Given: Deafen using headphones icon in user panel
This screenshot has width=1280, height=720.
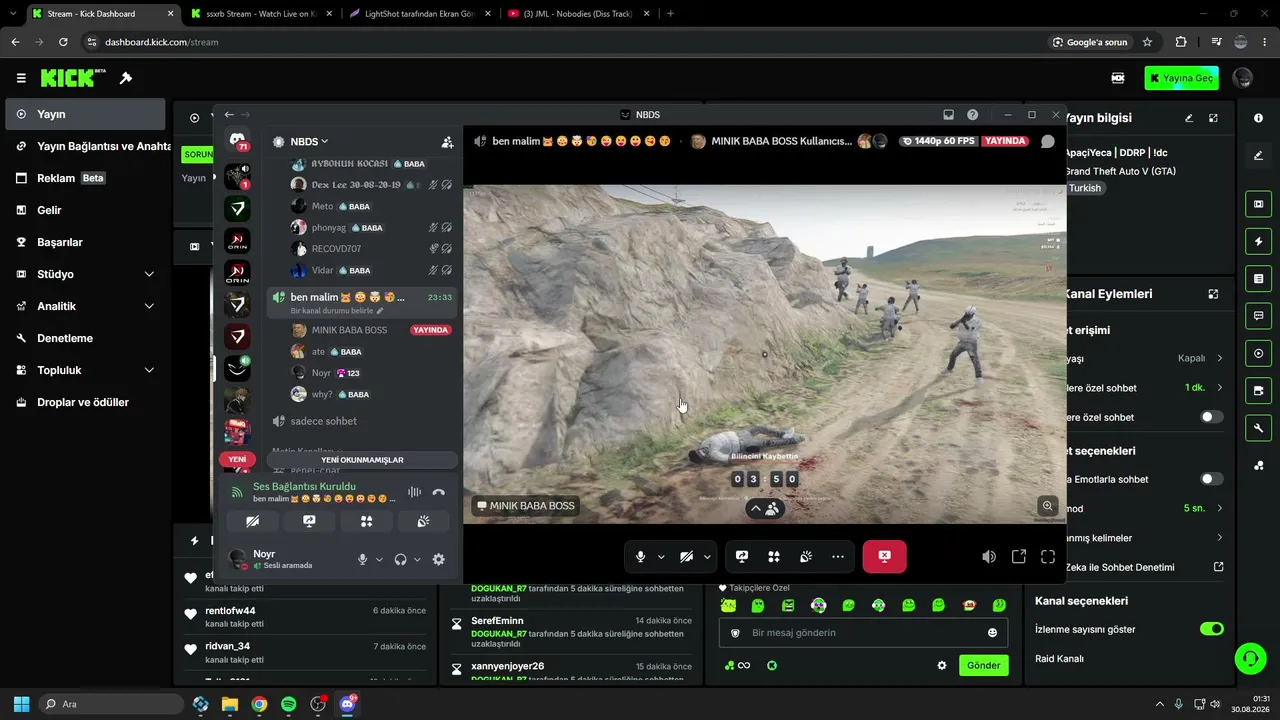Looking at the screenshot, I should click(400, 560).
